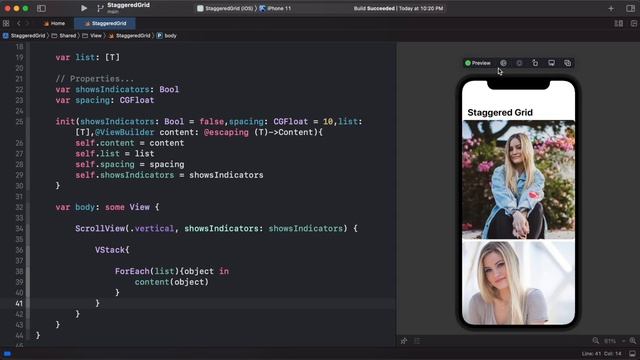This screenshot has height=360, width=640.
Task: Go forward in editor history
Action: (x=27, y=23)
